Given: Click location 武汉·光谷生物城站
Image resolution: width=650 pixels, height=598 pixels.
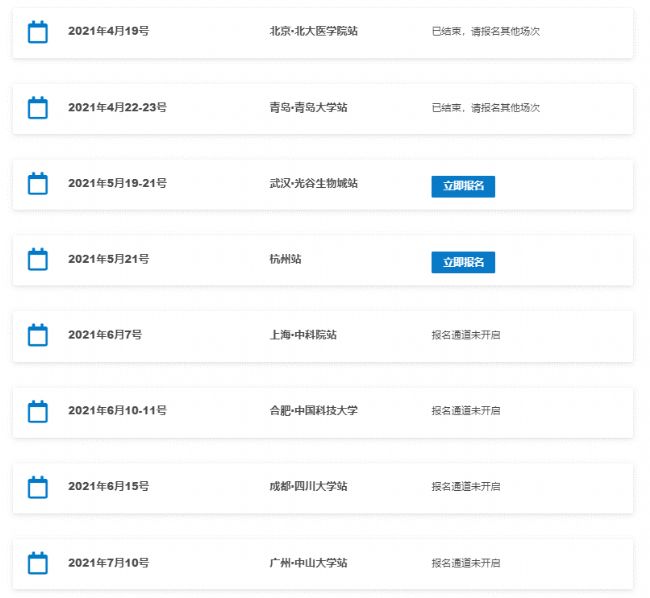Looking at the screenshot, I should (x=314, y=183).
